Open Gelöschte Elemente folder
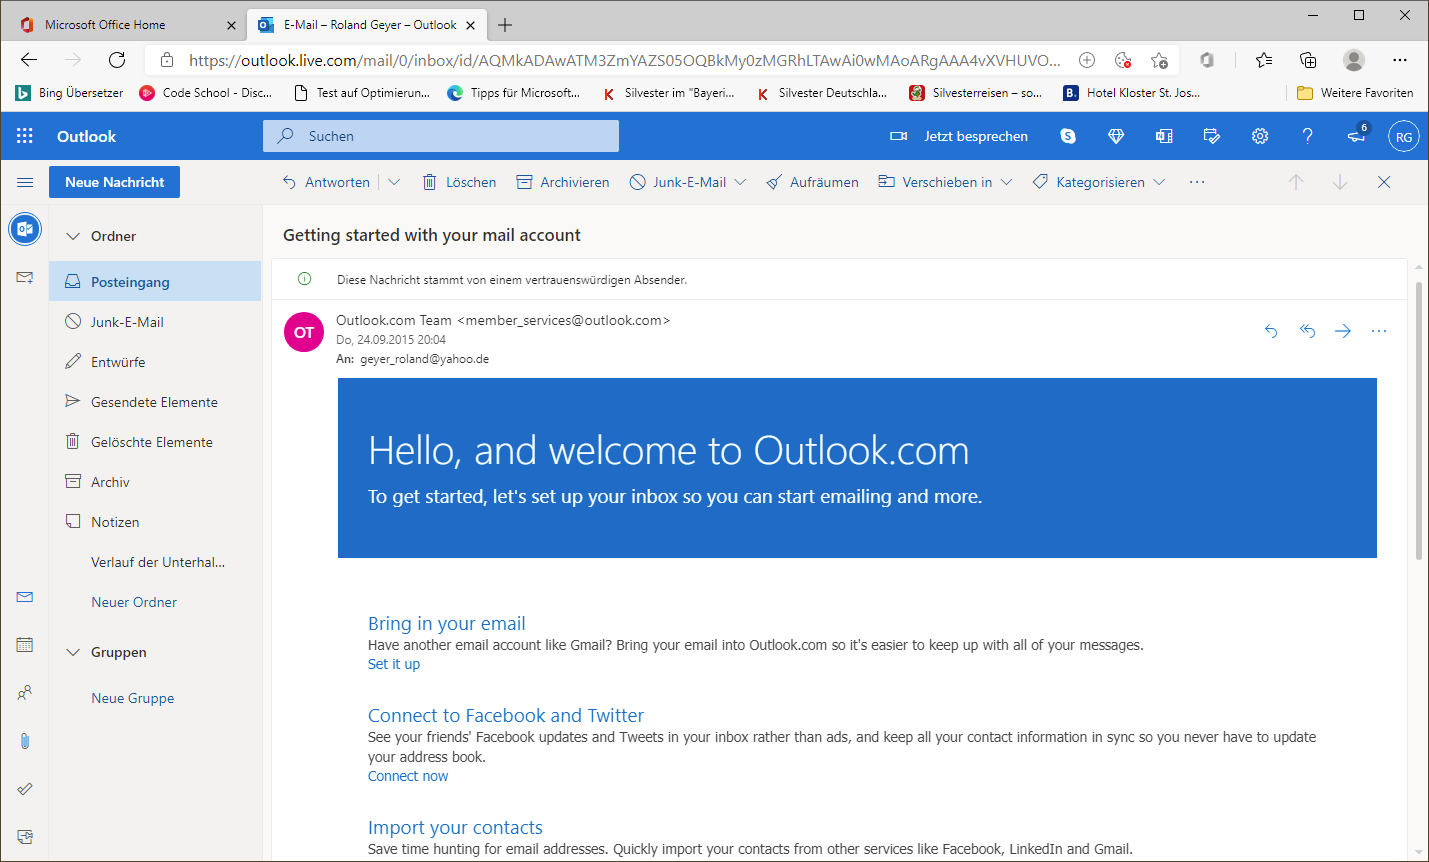Image resolution: width=1429 pixels, height=862 pixels. tap(155, 442)
